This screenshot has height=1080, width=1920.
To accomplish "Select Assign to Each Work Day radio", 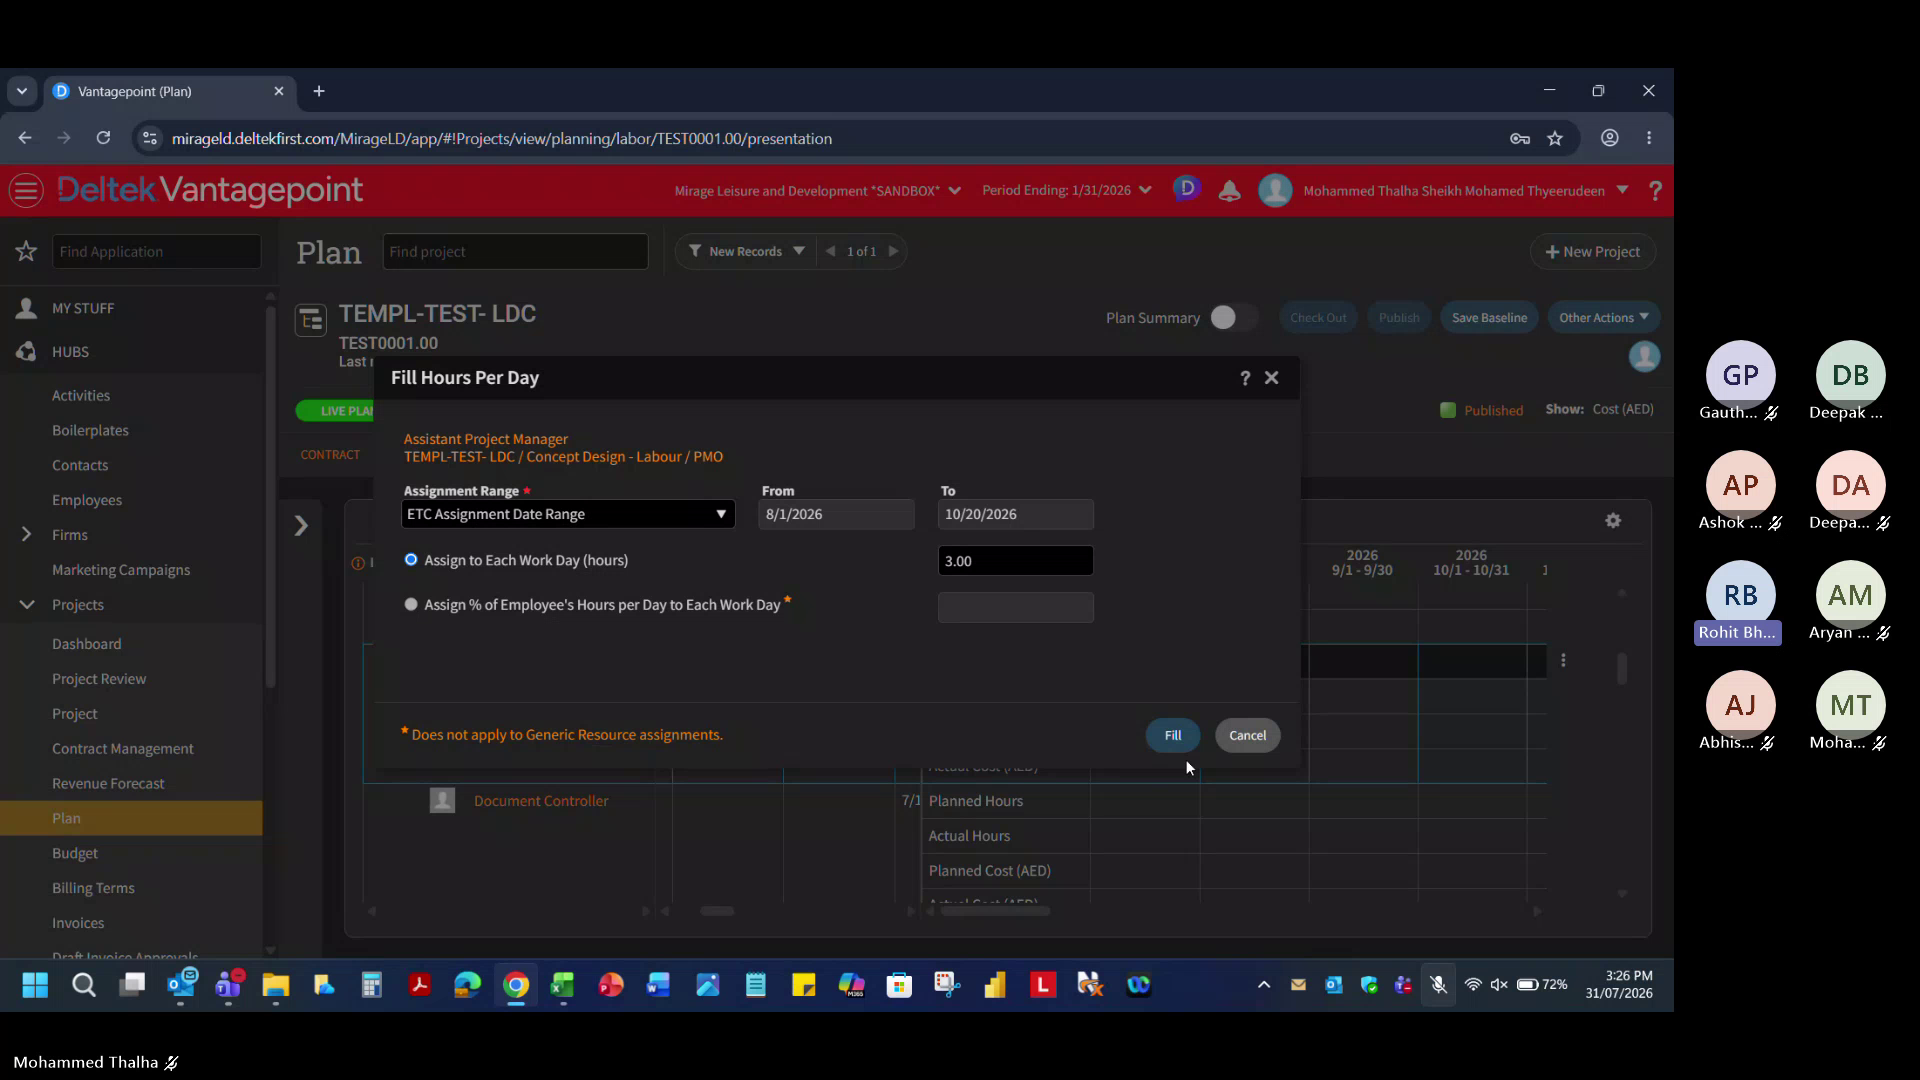I will [x=411, y=560].
